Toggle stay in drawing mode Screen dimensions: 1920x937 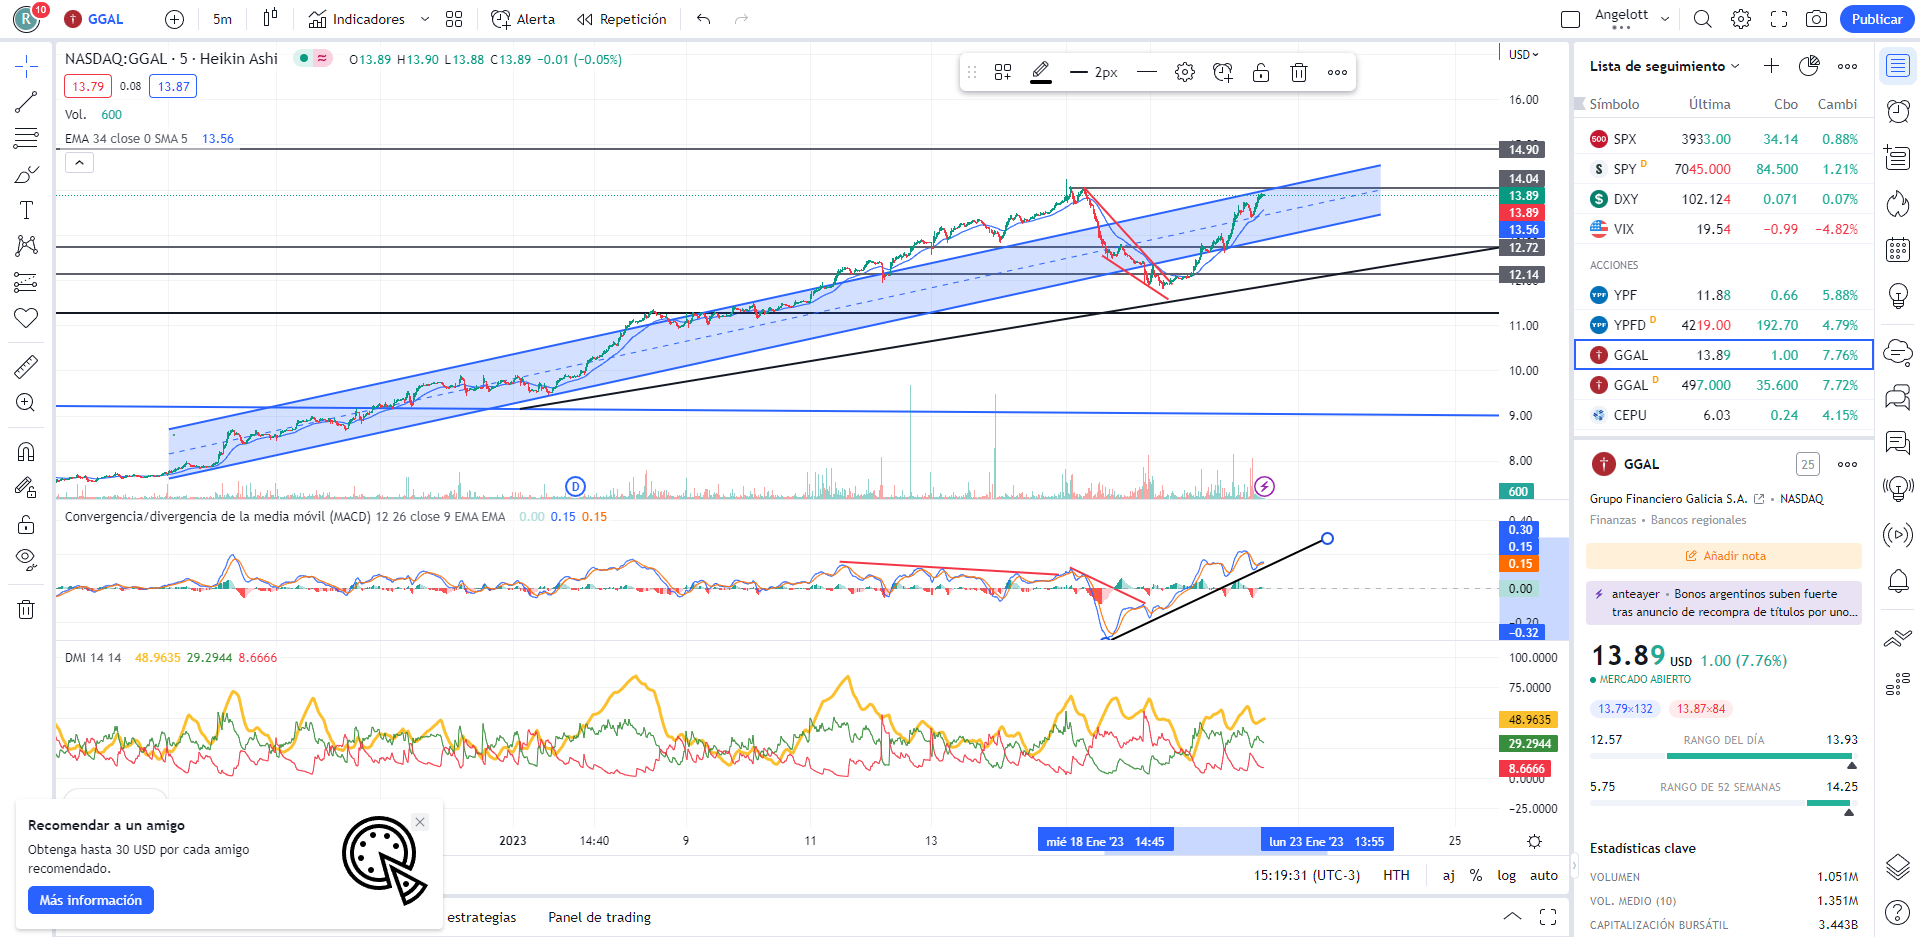[26, 488]
